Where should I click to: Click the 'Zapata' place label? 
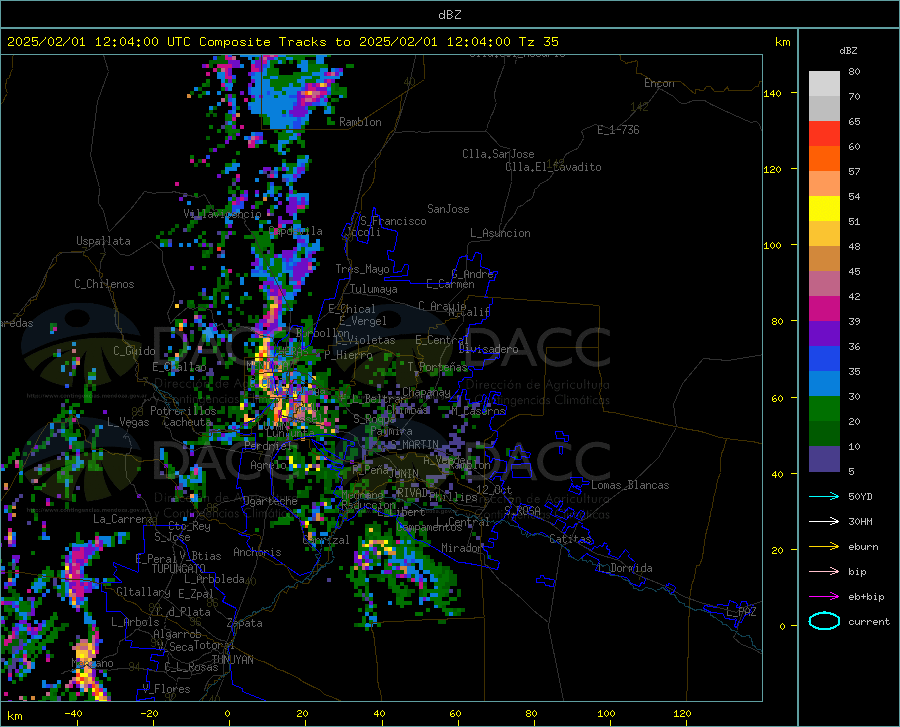coord(245,623)
